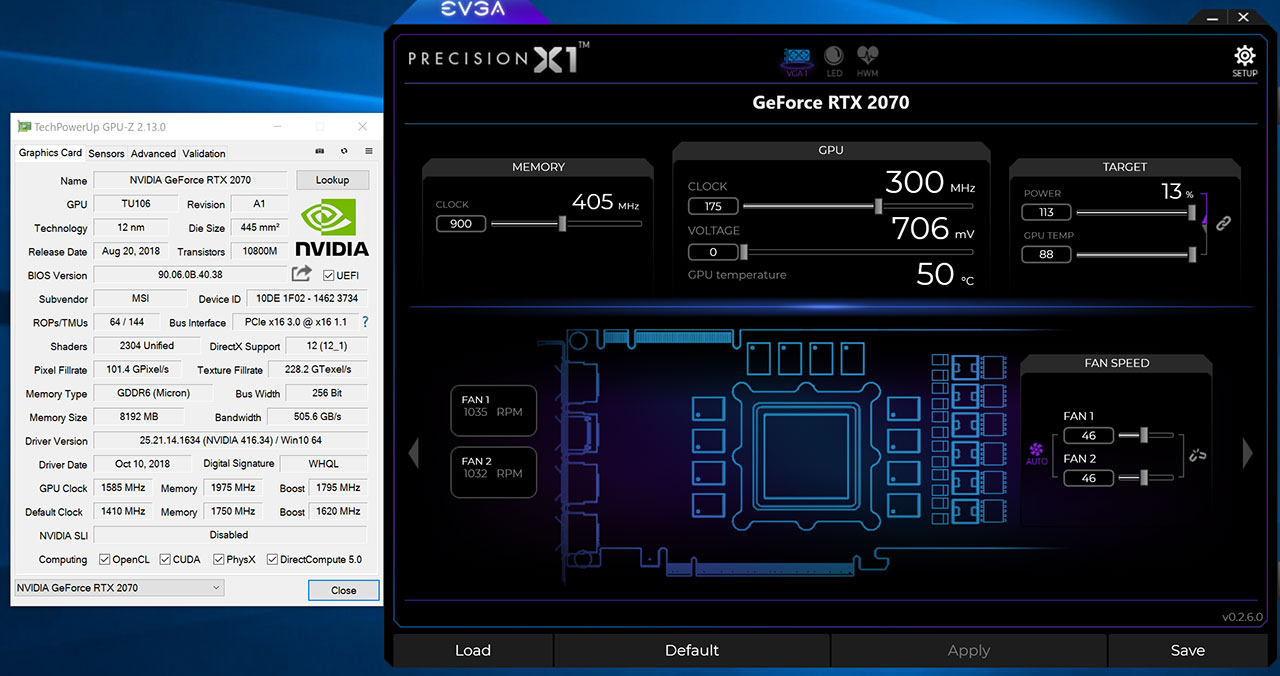Click the NVIDIA logo in GPU-Z
Image resolution: width=1280 pixels, height=676 pixels.
coord(332,228)
